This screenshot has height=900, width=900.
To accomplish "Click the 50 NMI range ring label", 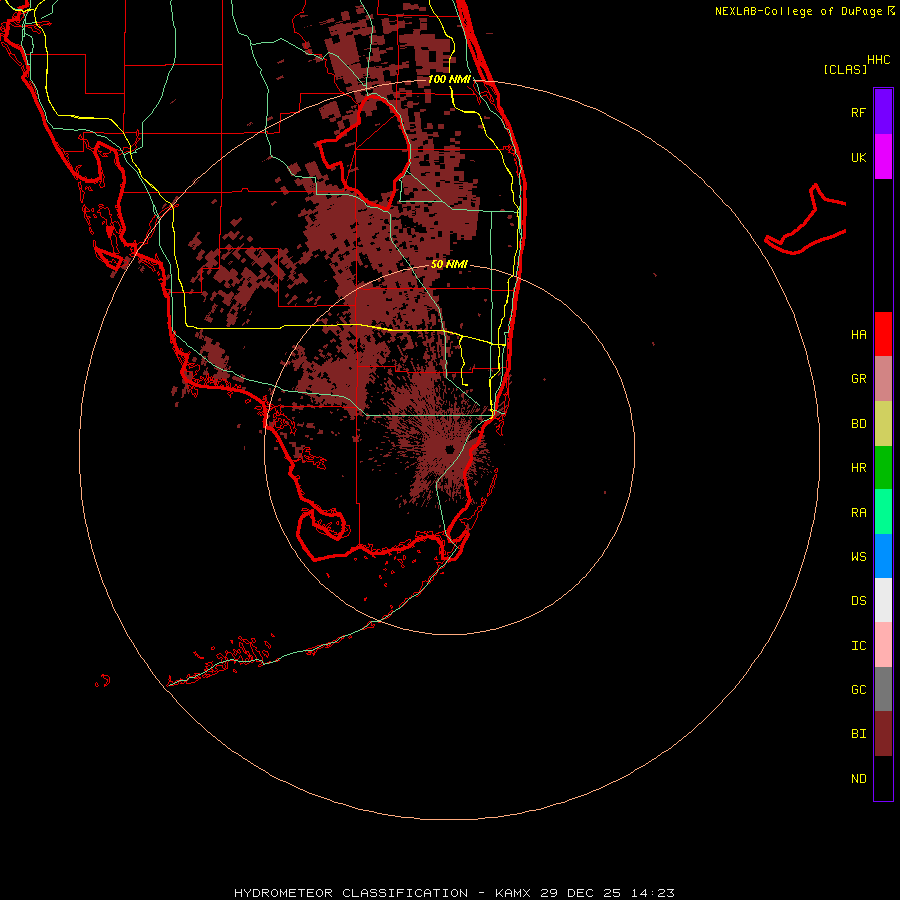I will 449,265.
